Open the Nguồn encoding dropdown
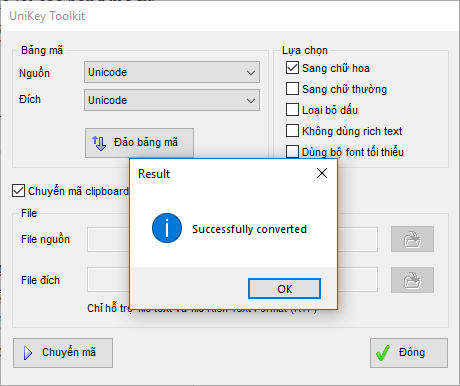Image resolution: width=460 pixels, height=386 pixels. [172, 72]
